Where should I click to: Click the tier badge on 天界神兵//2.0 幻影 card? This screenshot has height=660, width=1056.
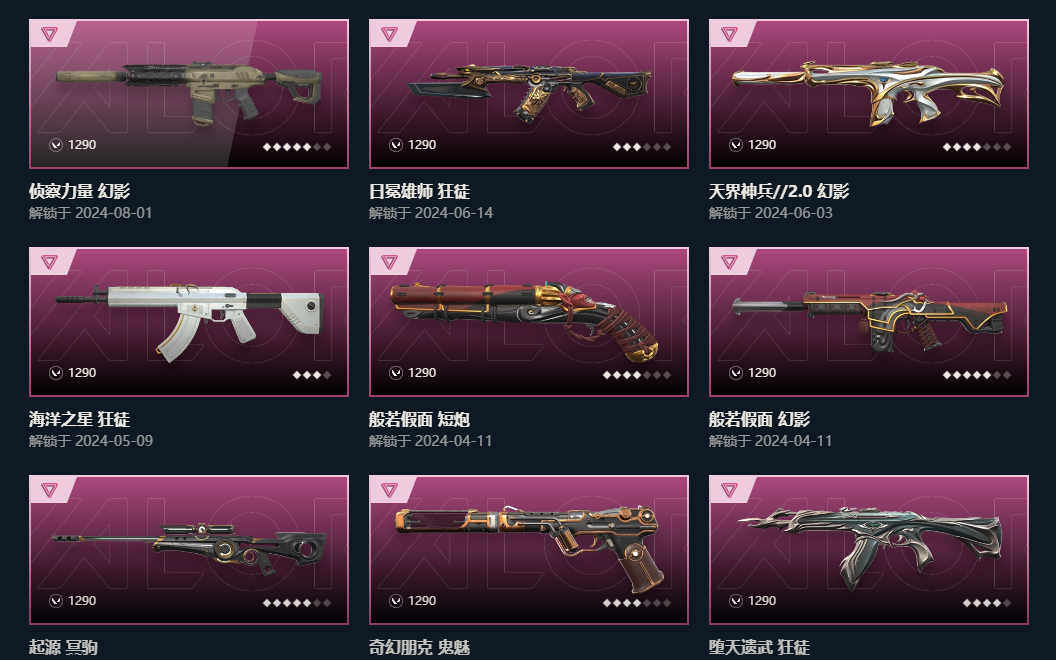click(729, 34)
